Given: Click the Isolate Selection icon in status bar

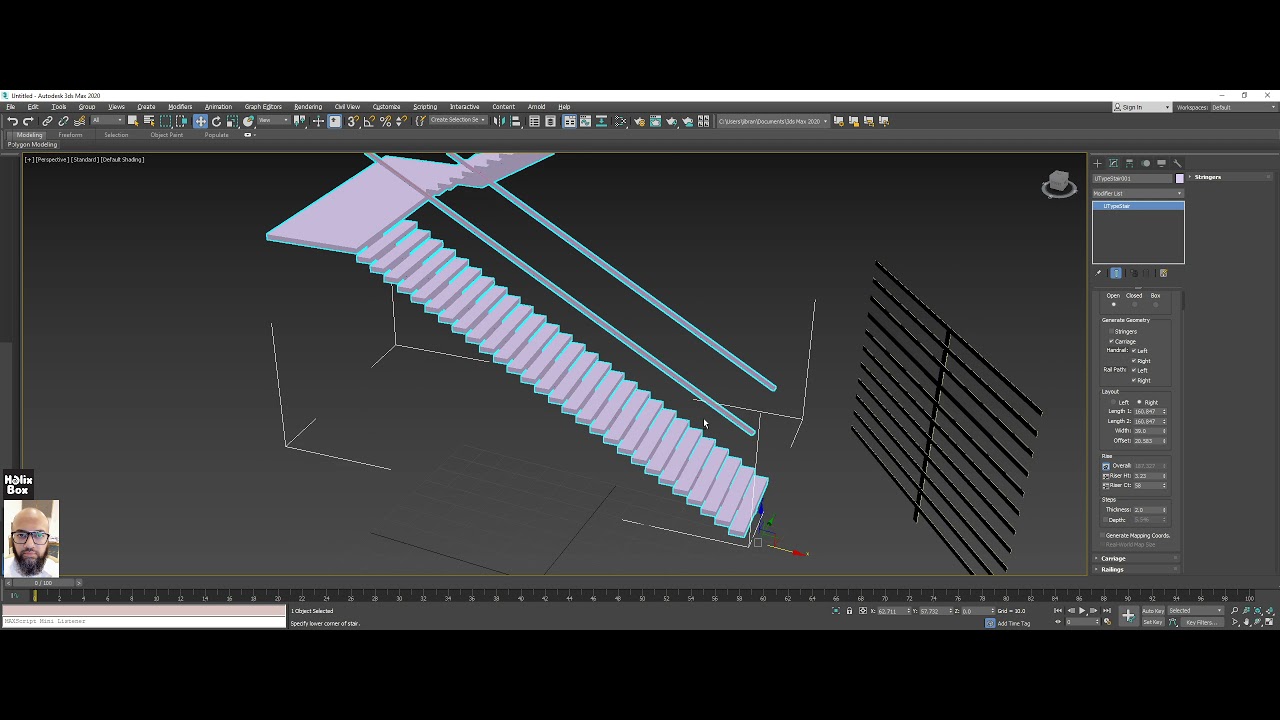Looking at the screenshot, I should coord(836,611).
